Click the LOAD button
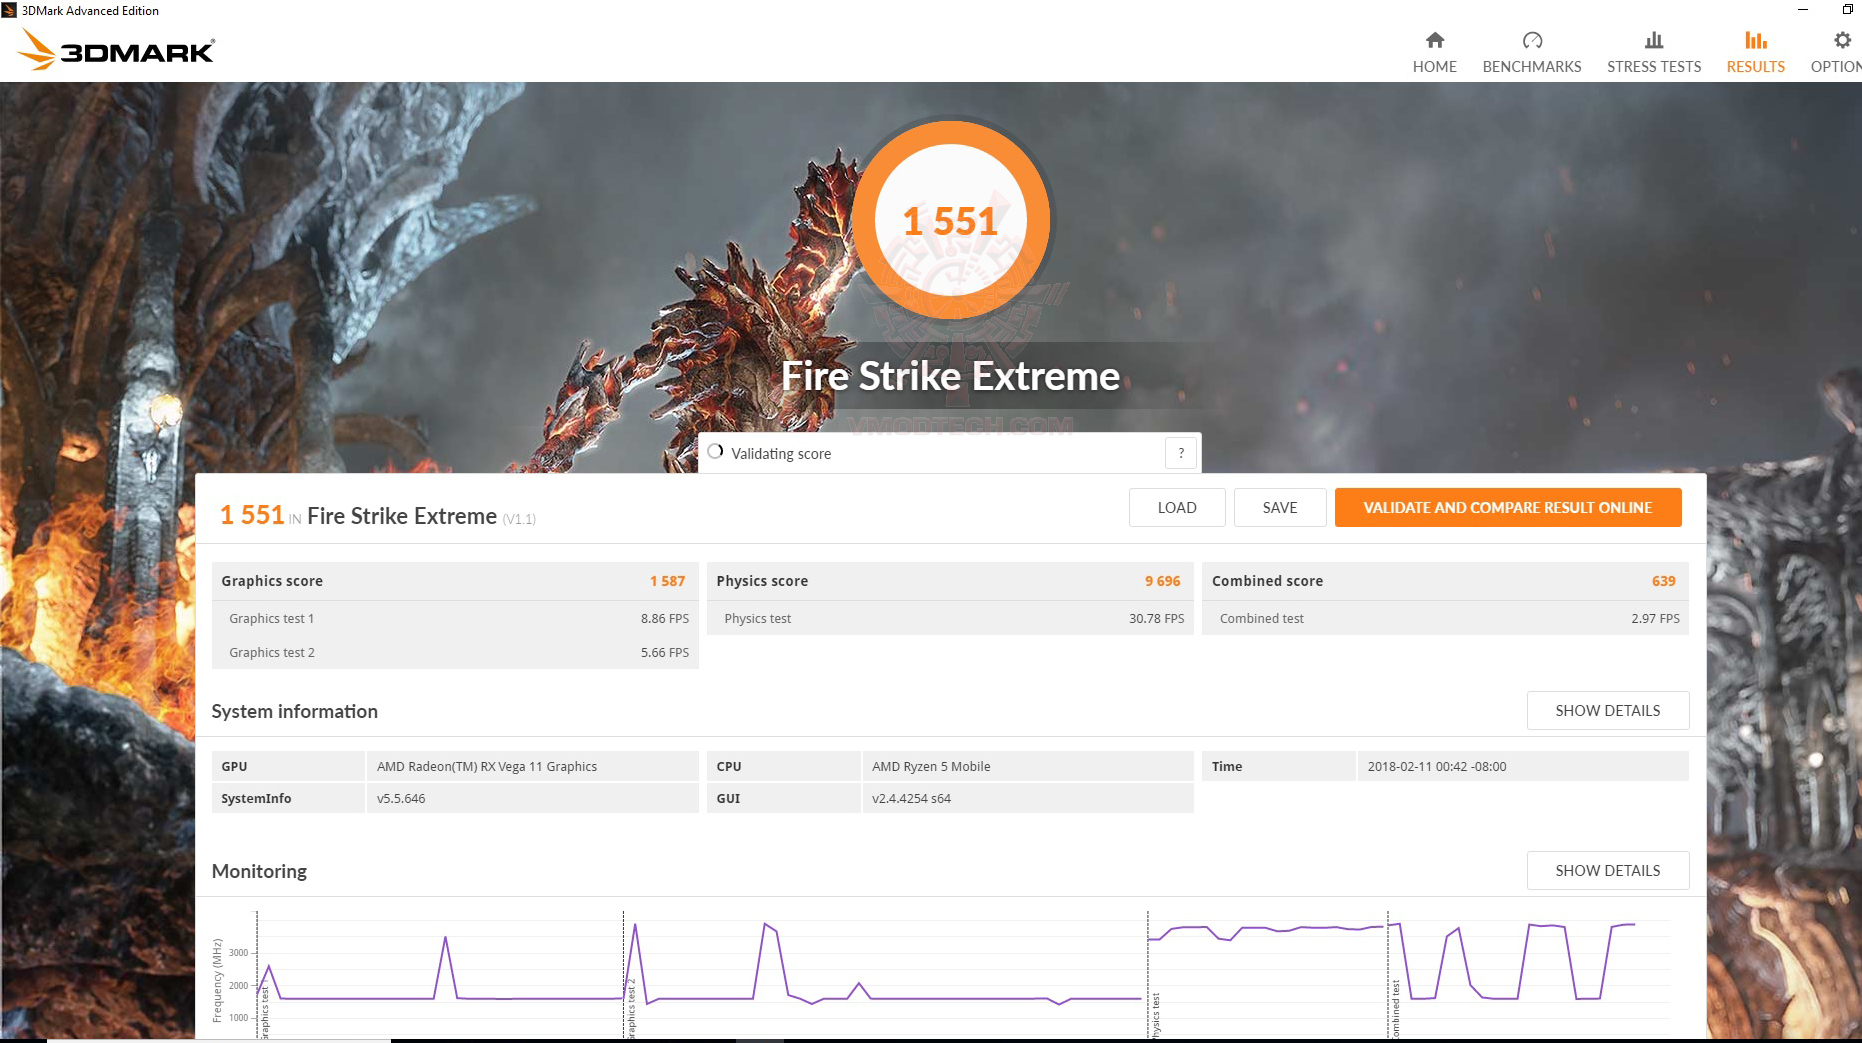The height and width of the screenshot is (1043, 1862). point(1177,507)
